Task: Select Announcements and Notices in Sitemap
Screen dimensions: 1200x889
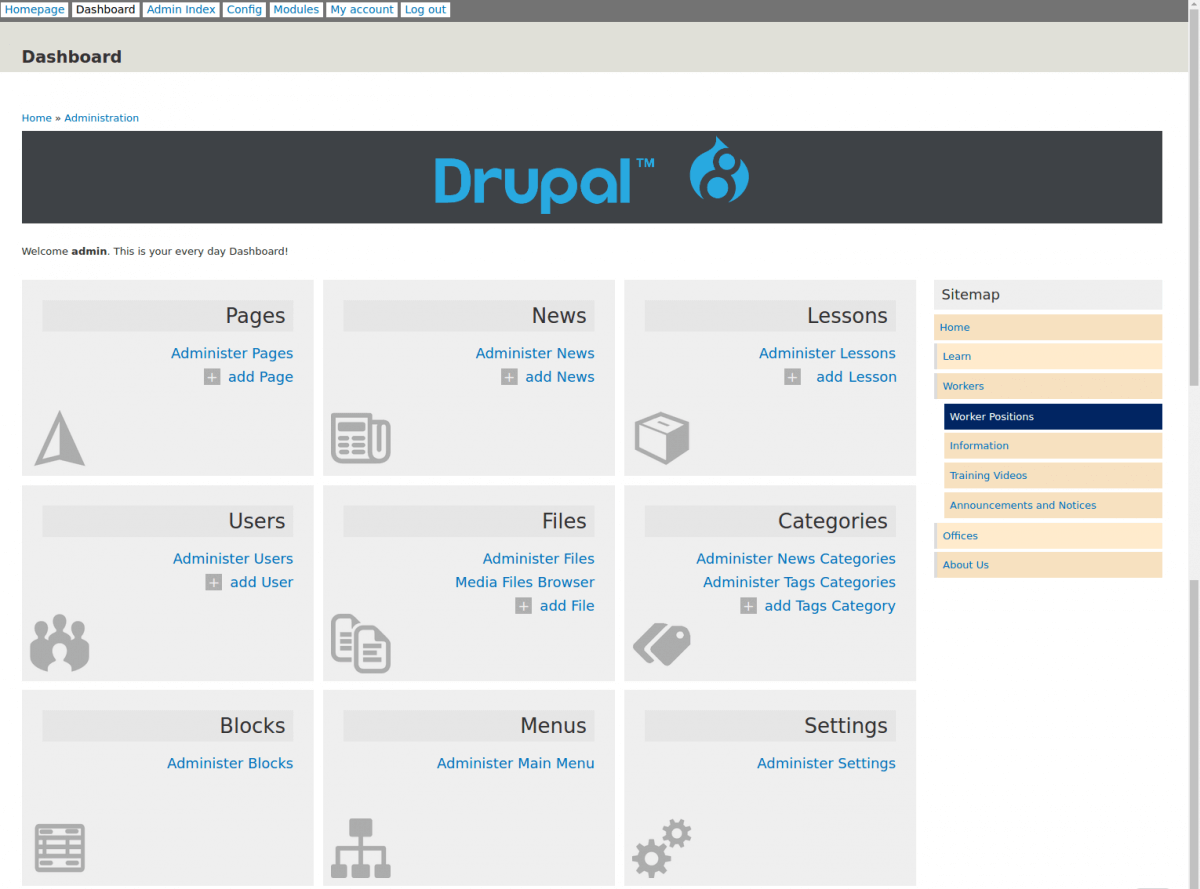Action: [1053, 505]
